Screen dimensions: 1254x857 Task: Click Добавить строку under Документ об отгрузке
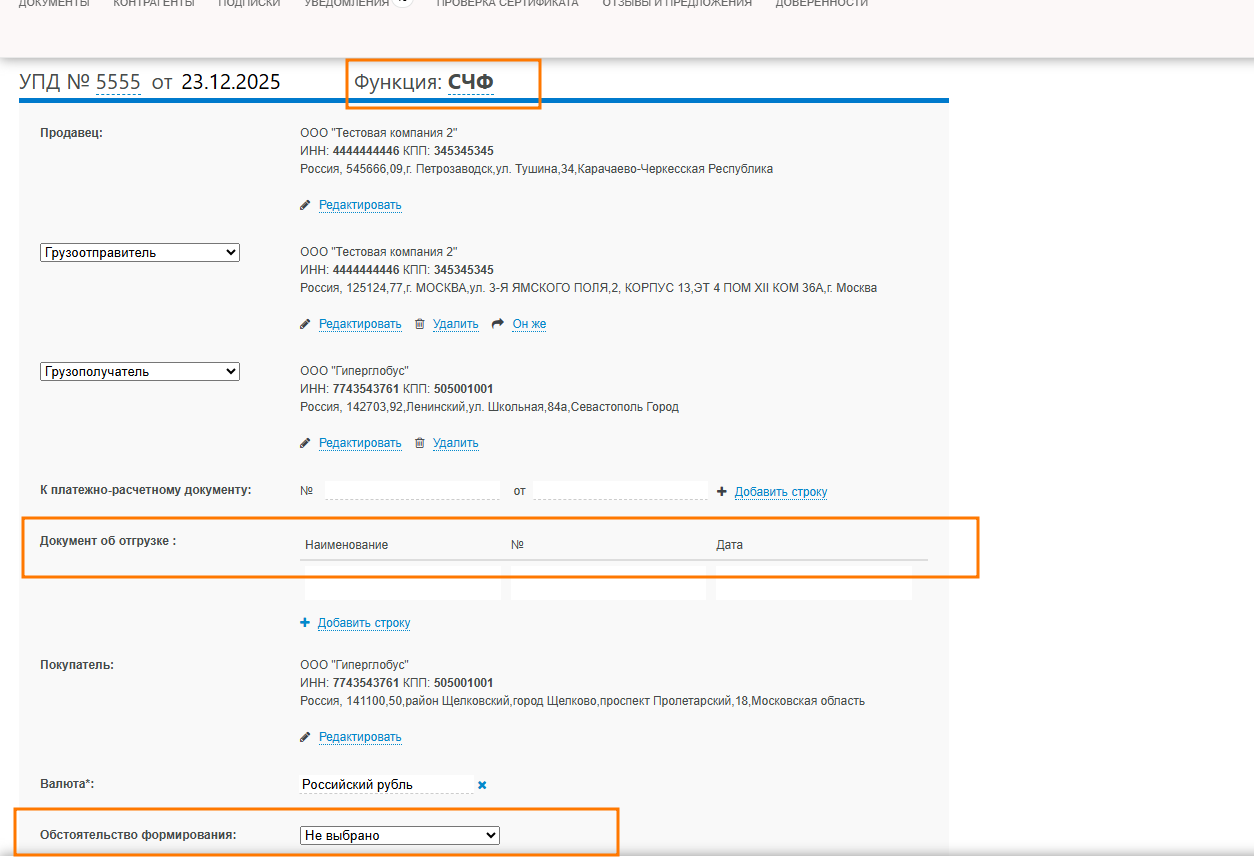click(364, 623)
